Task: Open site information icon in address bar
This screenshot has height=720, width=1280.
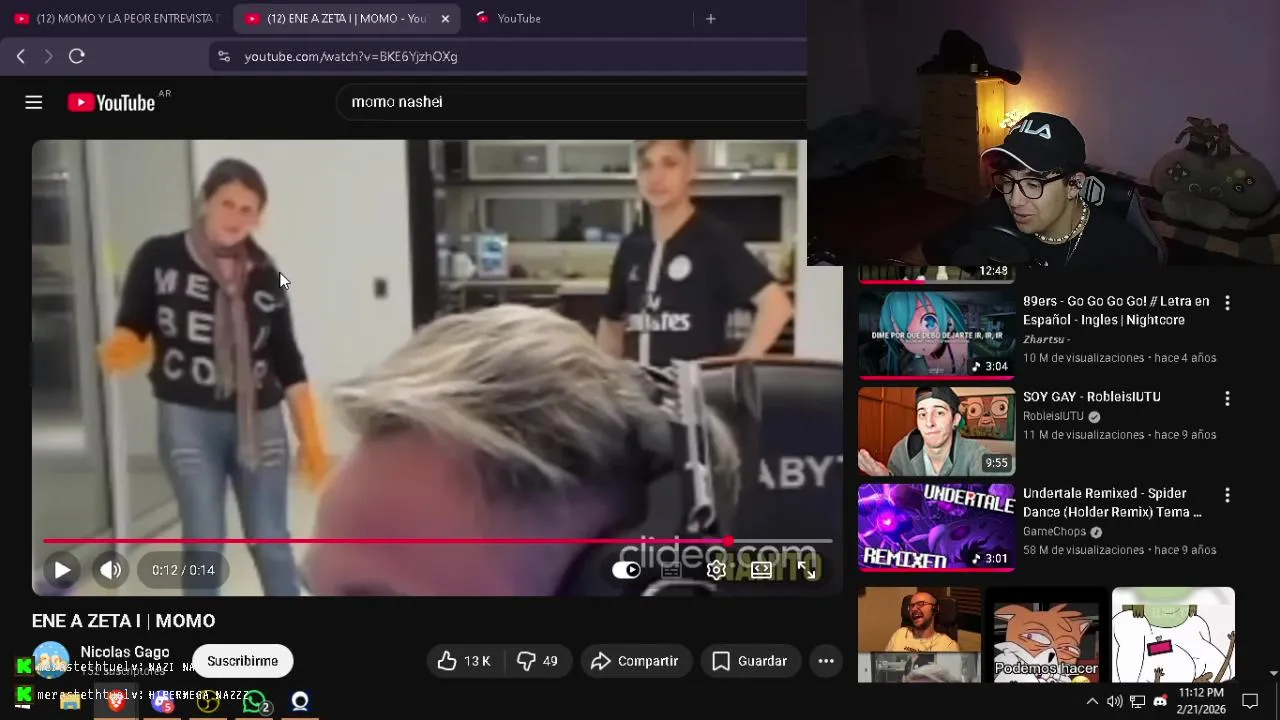Action: click(224, 57)
